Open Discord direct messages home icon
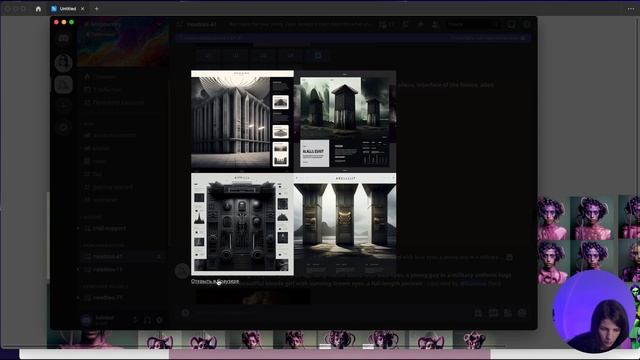Viewport: 640px width, 360px height. click(63, 38)
